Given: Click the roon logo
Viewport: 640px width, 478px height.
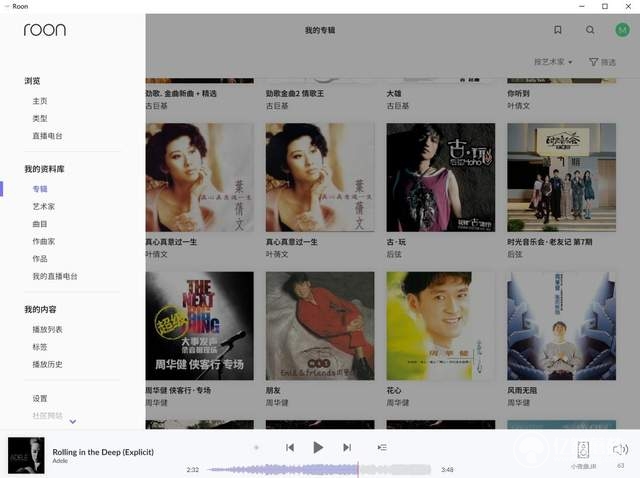Looking at the screenshot, I should 44,30.
